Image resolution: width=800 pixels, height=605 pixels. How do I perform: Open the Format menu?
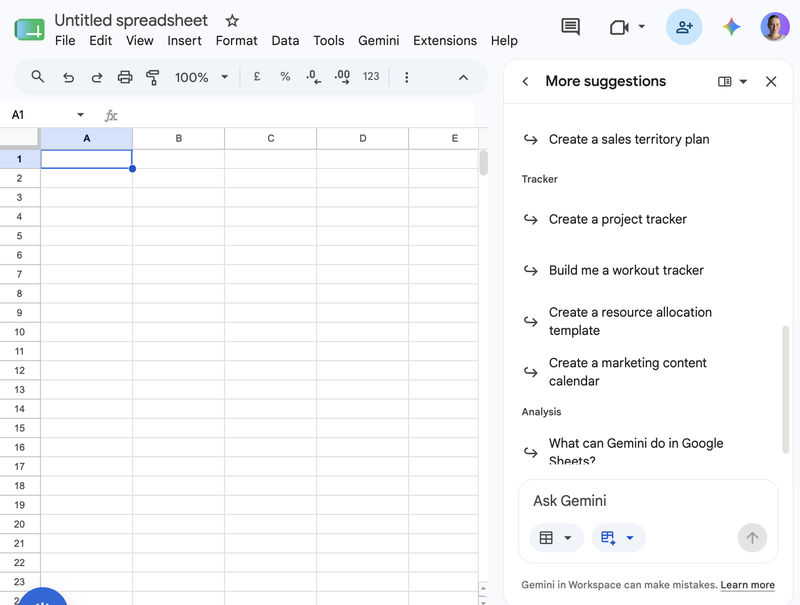tap(236, 40)
